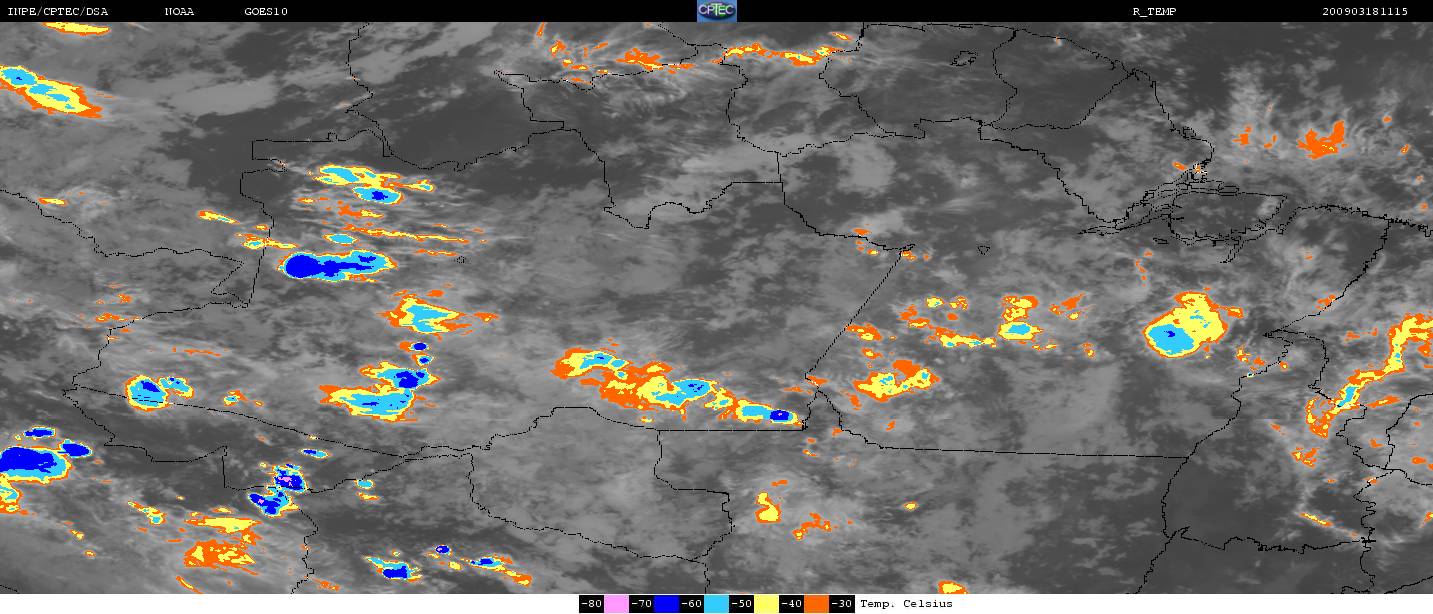Image resolution: width=1433 pixels, height=614 pixels.
Task: Click the 'NOAA' header text
Action: (179, 11)
